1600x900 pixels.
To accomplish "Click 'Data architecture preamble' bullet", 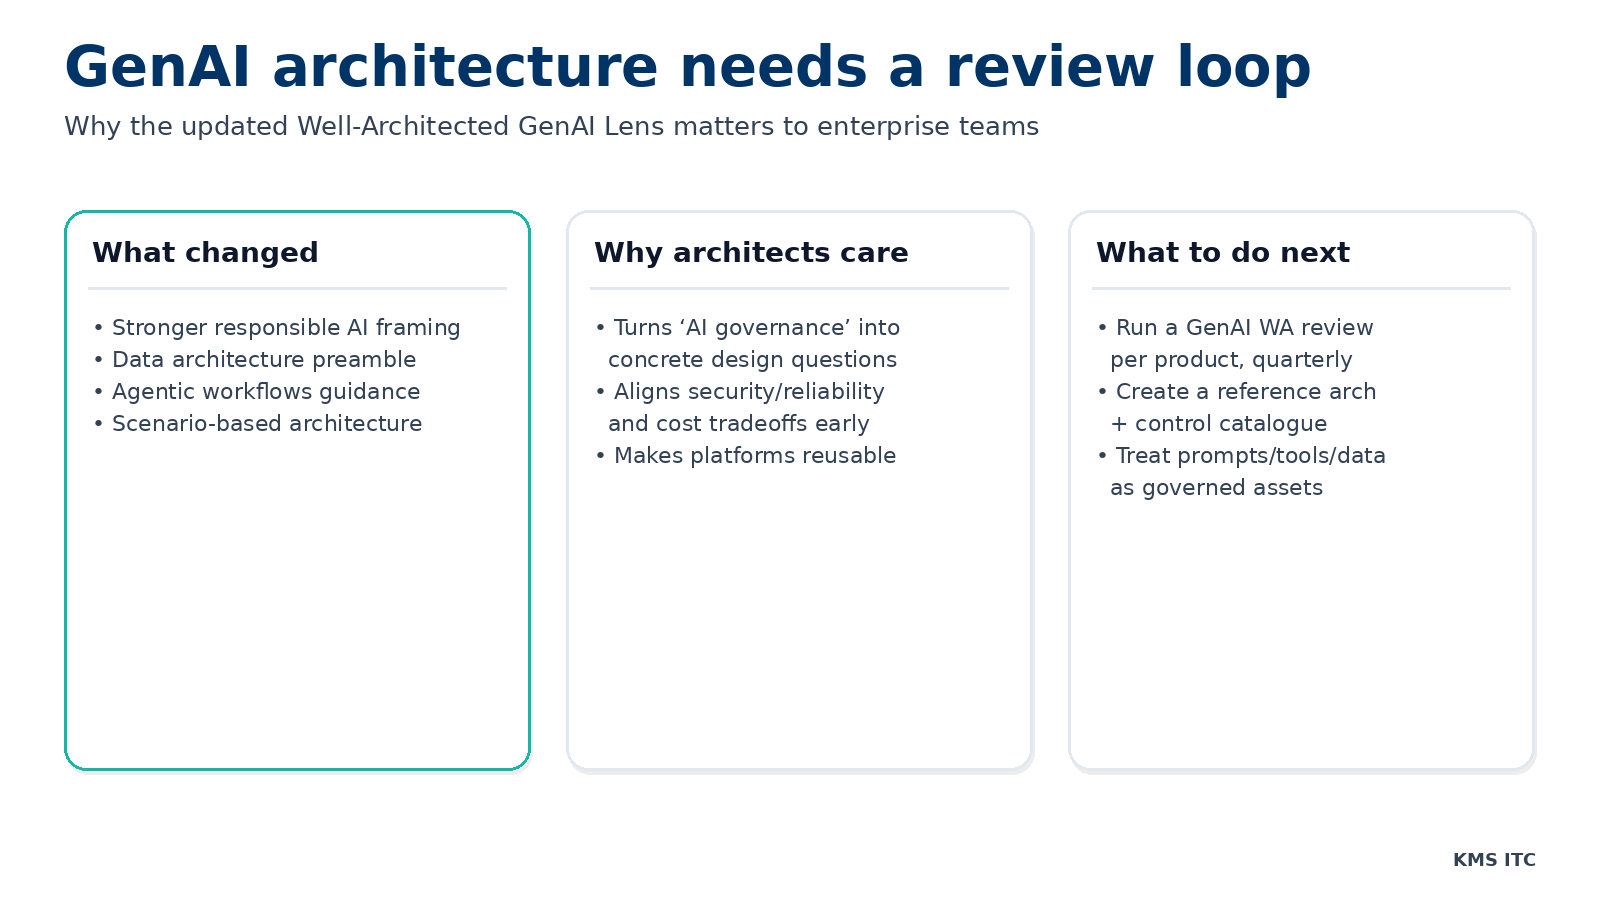I will [x=264, y=359].
